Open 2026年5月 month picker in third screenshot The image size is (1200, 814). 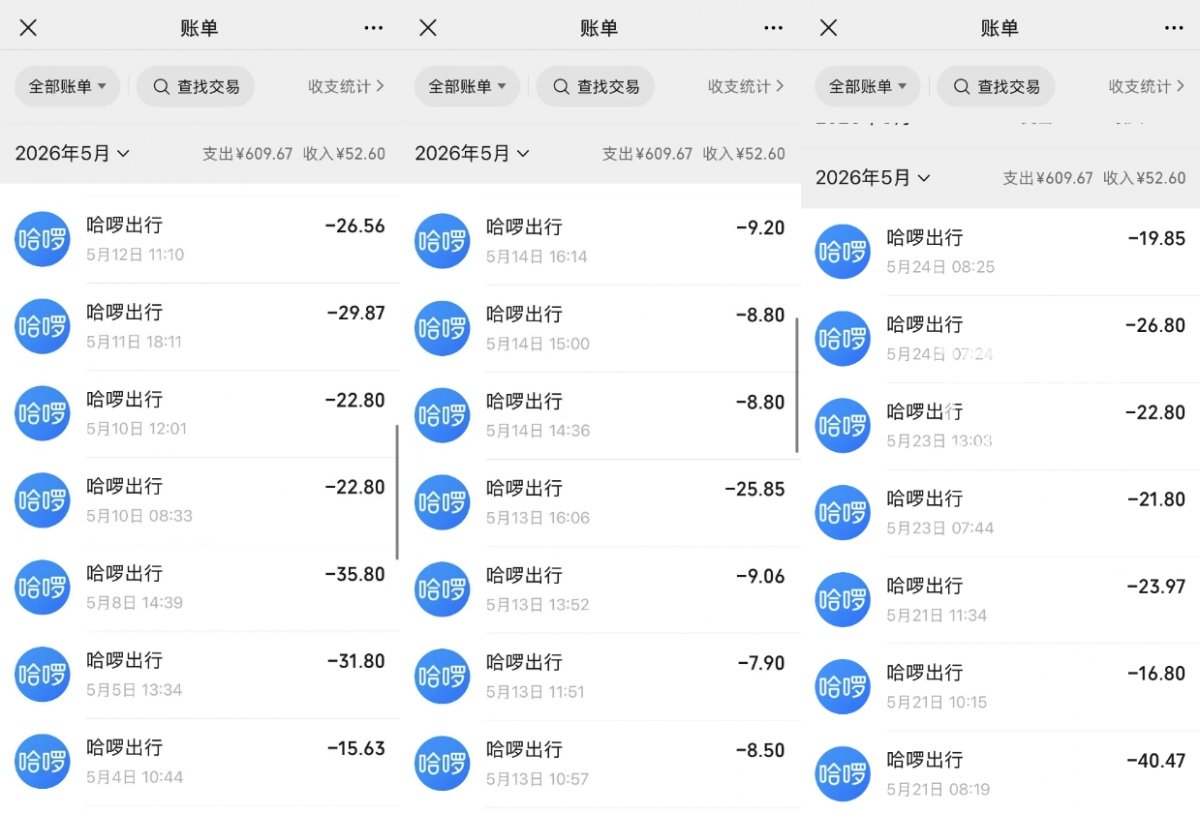point(873,178)
